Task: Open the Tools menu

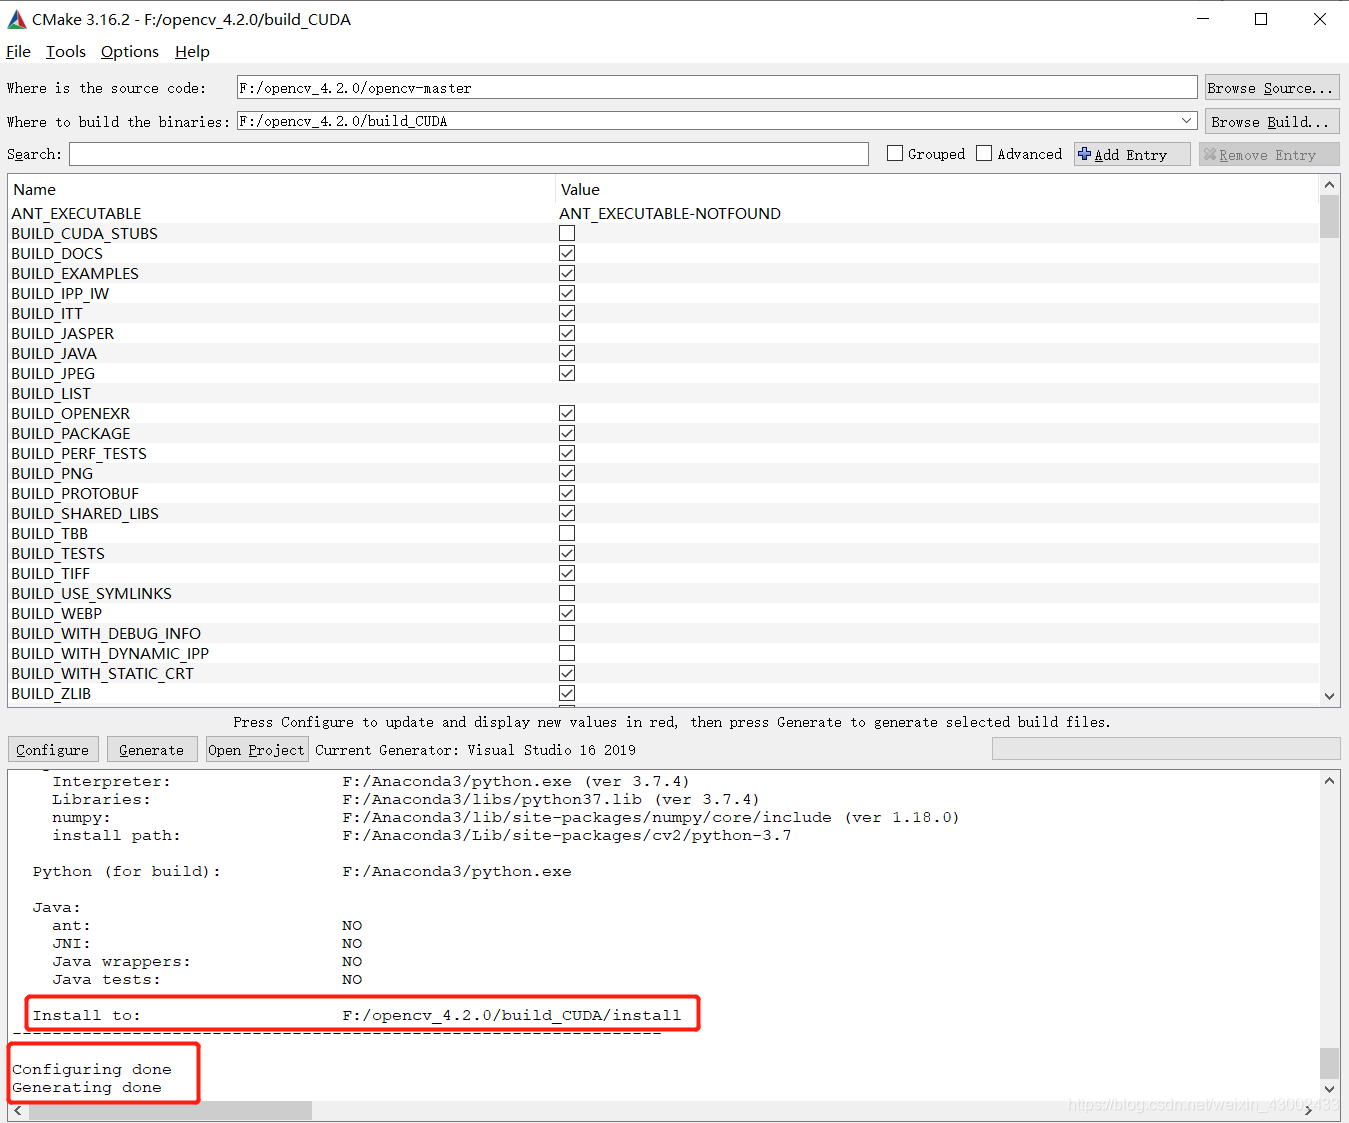Action: 66,52
